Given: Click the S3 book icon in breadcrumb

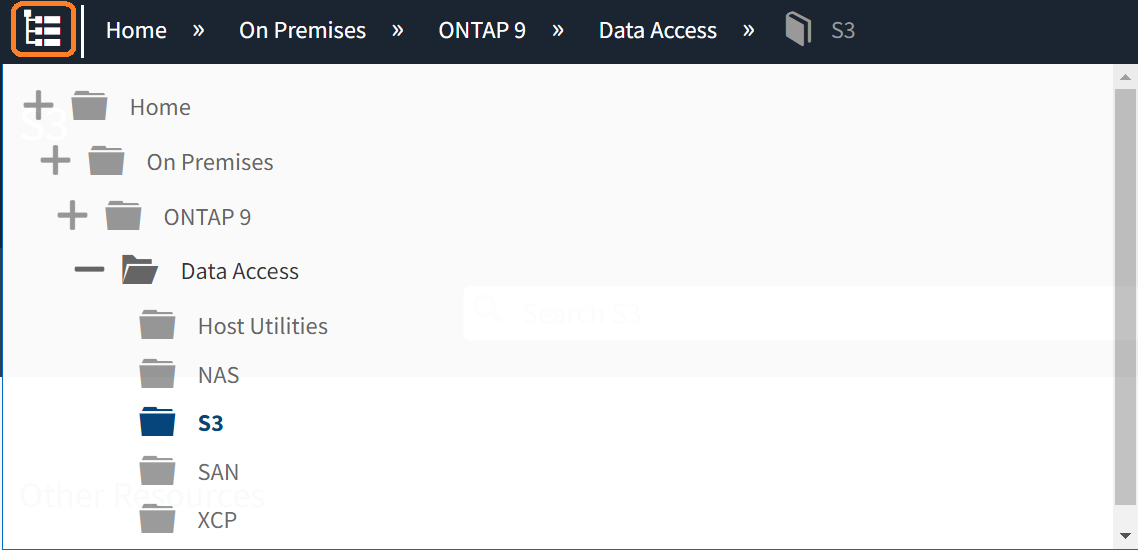Looking at the screenshot, I should point(797,30).
